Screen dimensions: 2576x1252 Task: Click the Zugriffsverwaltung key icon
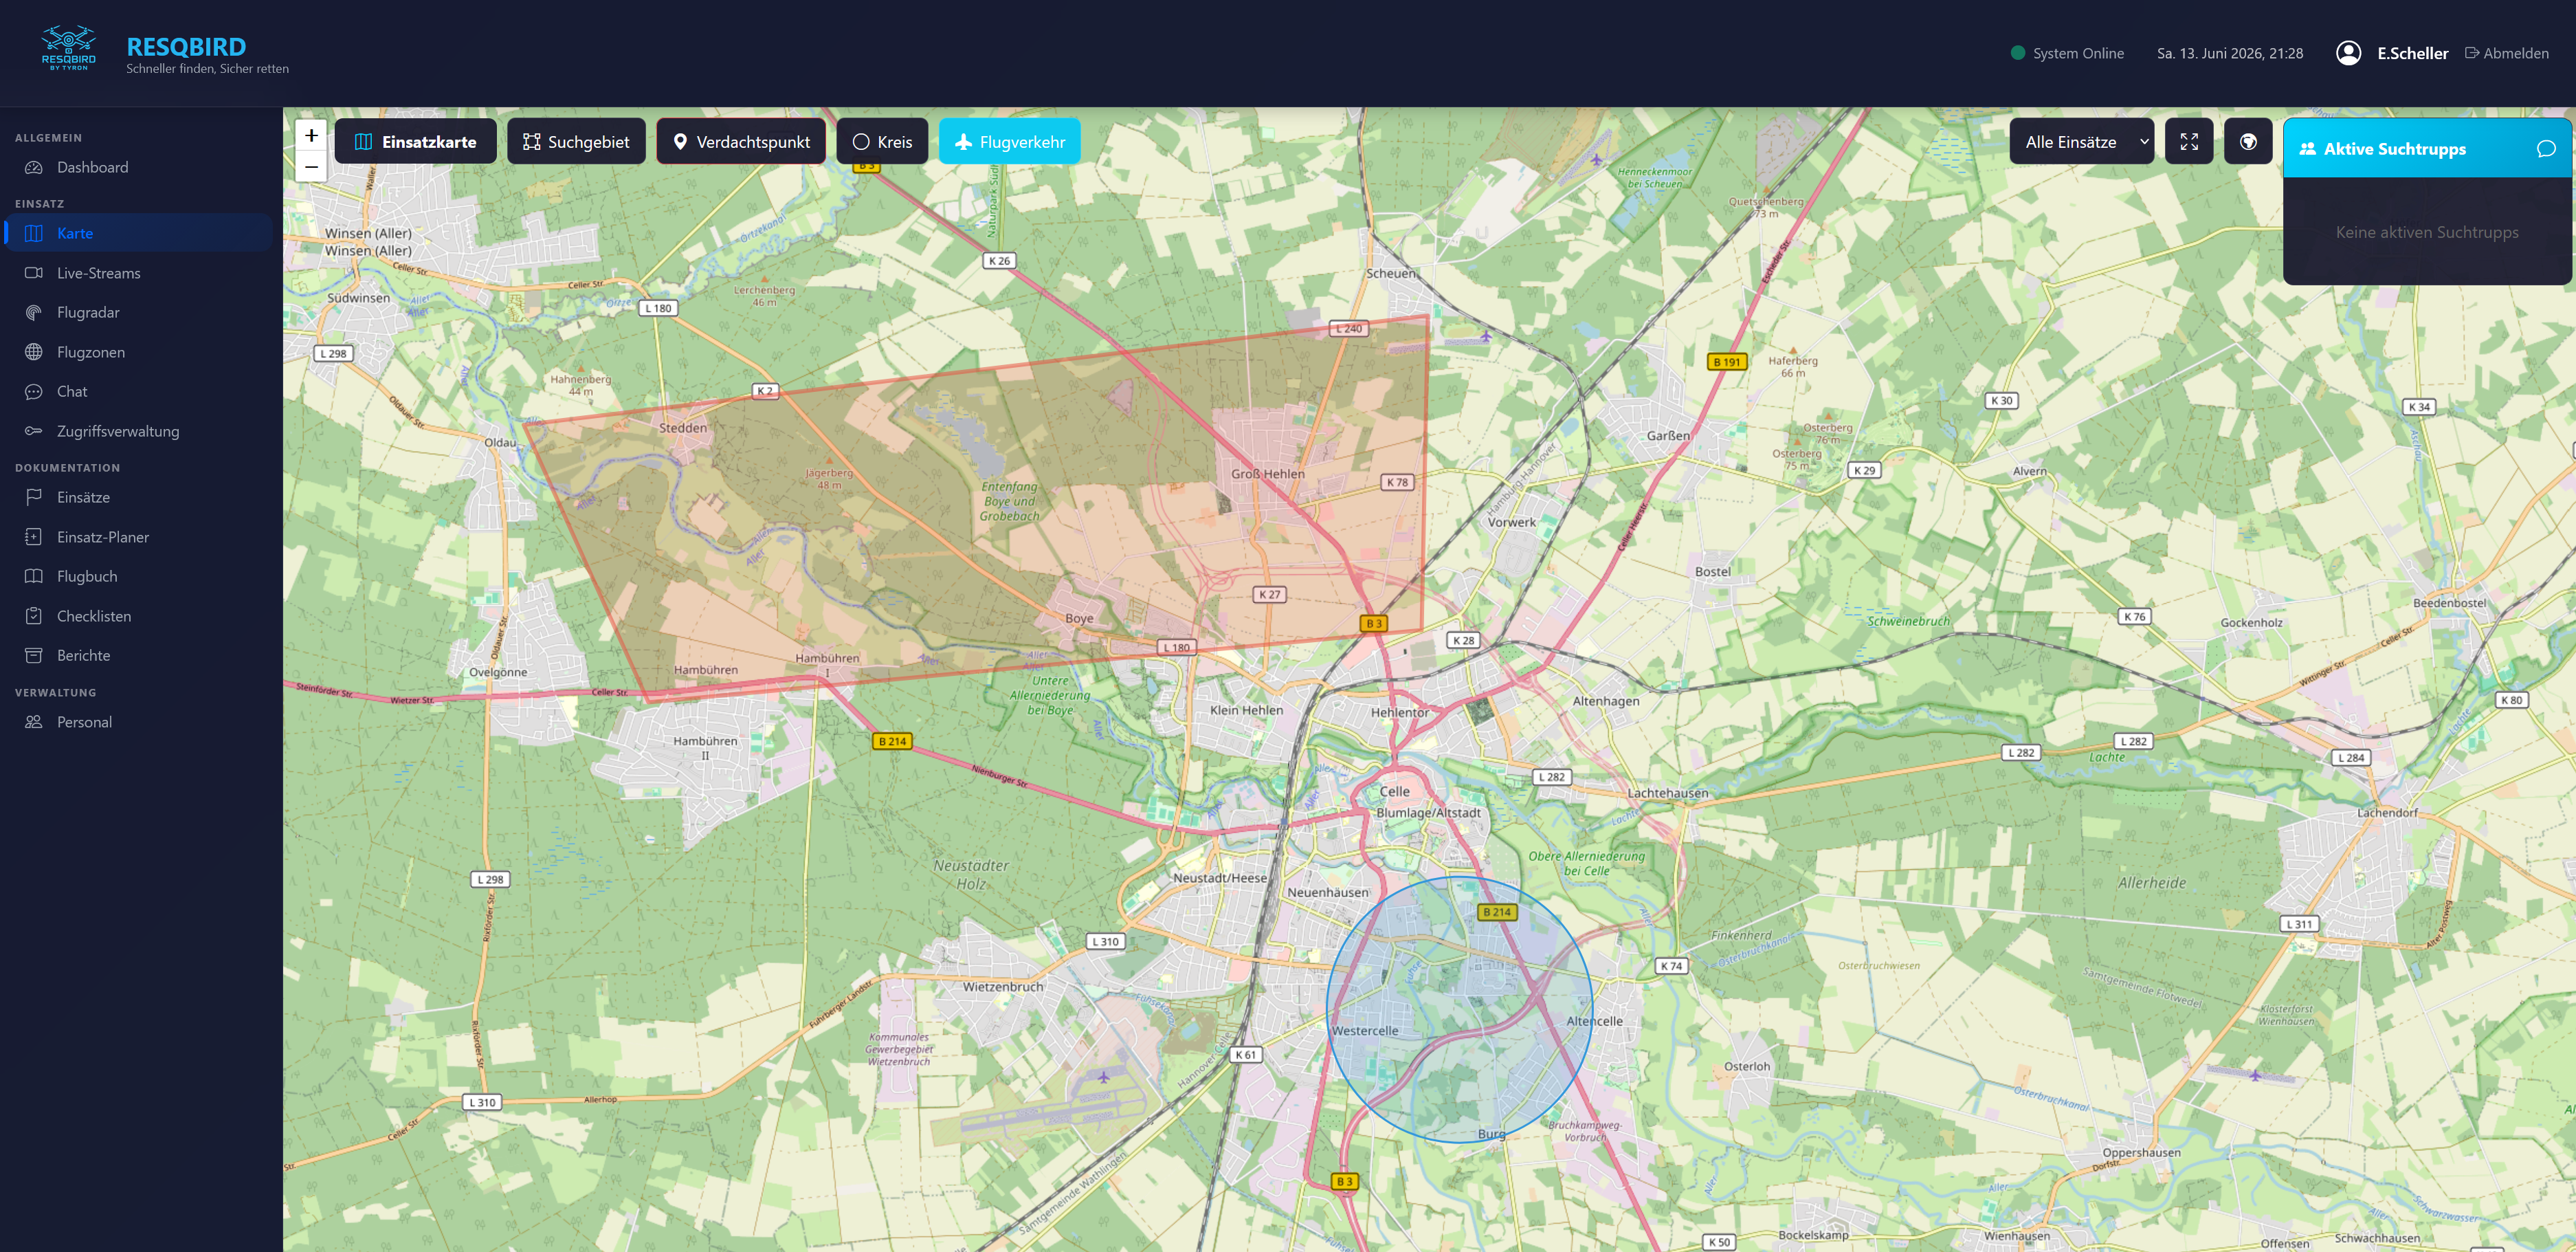coord(34,431)
